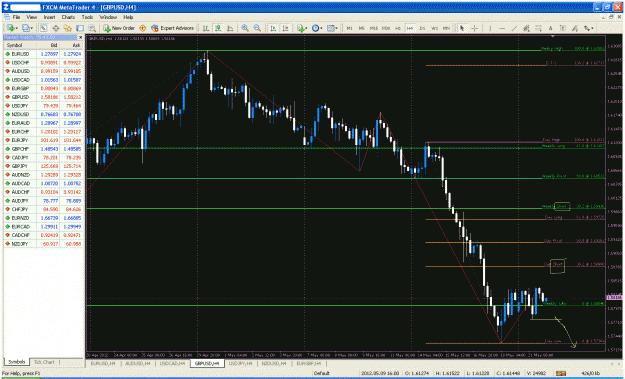
Task: Zoom out on the chart
Action: coord(257,28)
